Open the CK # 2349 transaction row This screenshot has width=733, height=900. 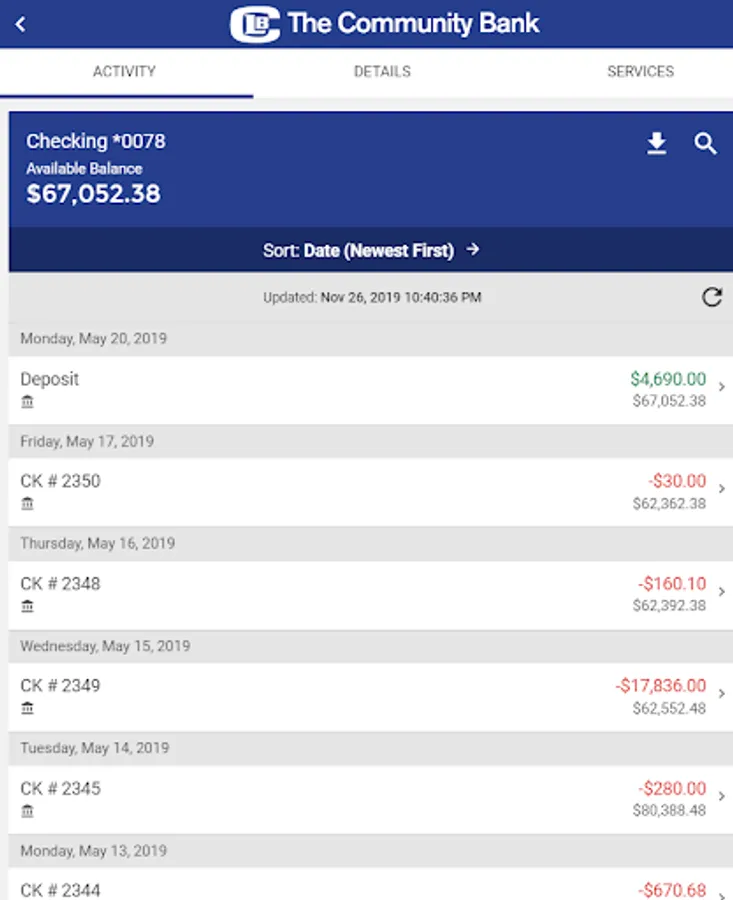pyautogui.click(x=371, y=696)
